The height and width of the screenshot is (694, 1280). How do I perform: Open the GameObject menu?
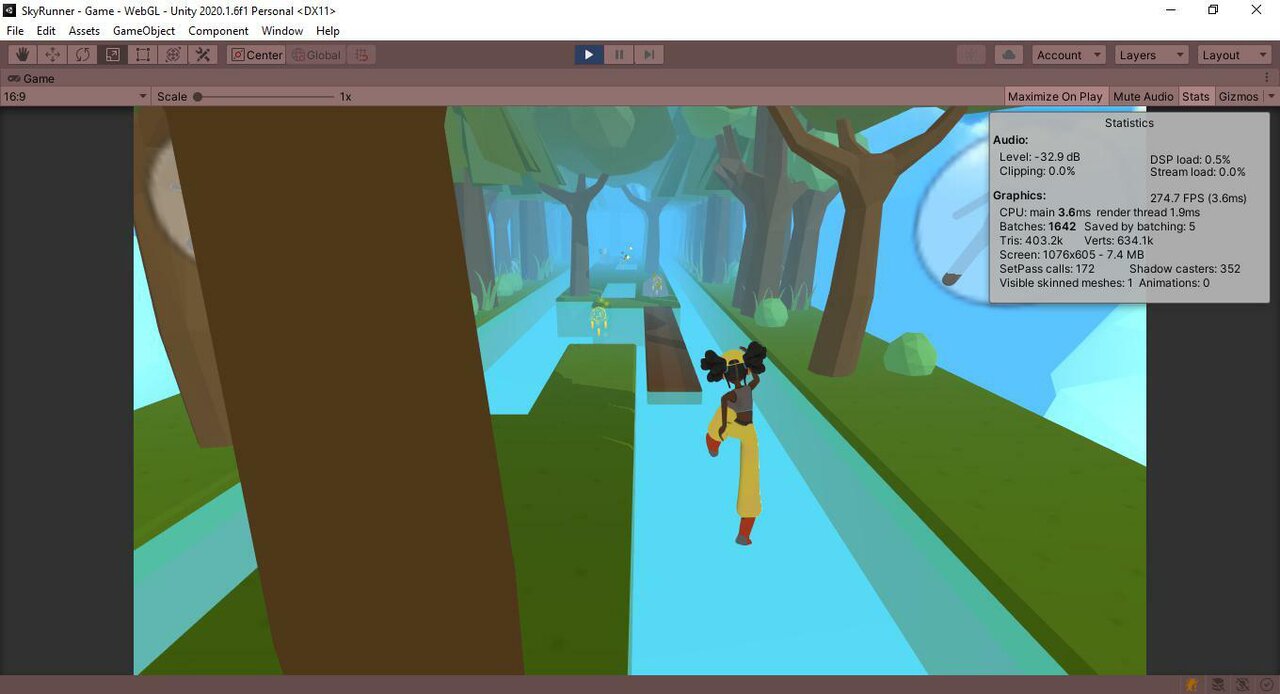[x=144, y=31]
